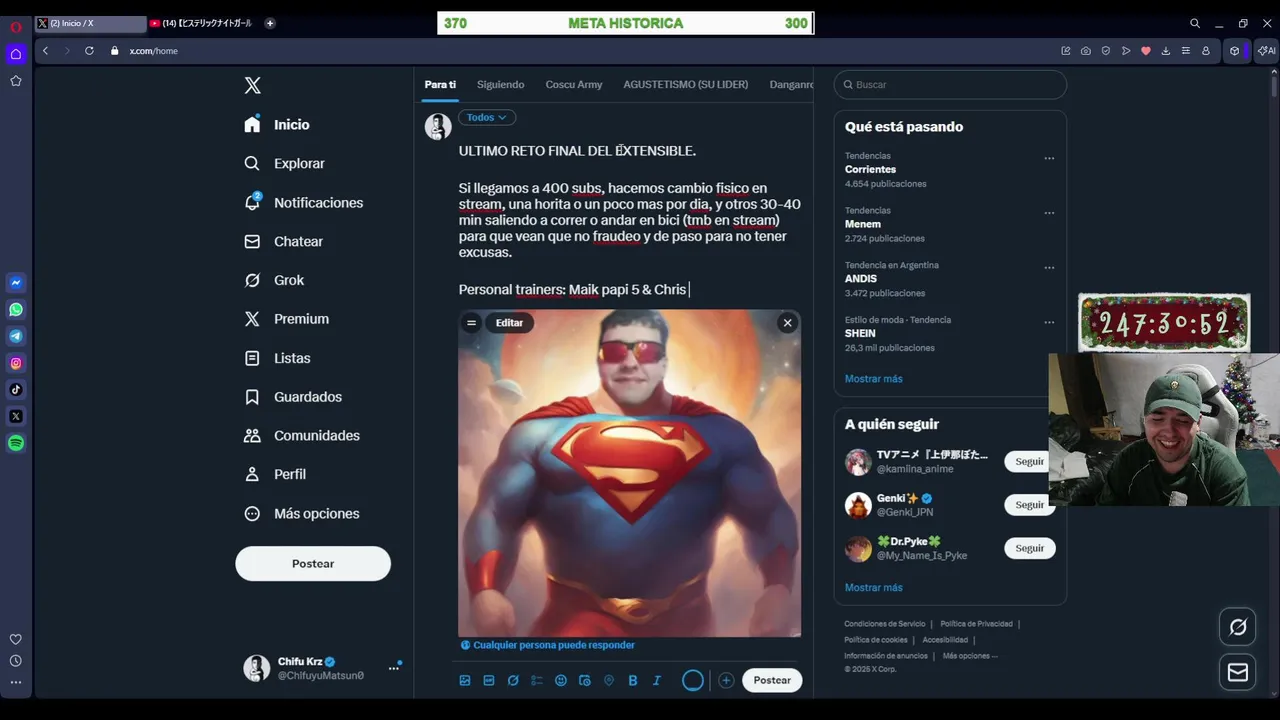Viewport: 1280px width, 720px height.
Task: Open the Opera main menu logo
Action: click(16, 26)
